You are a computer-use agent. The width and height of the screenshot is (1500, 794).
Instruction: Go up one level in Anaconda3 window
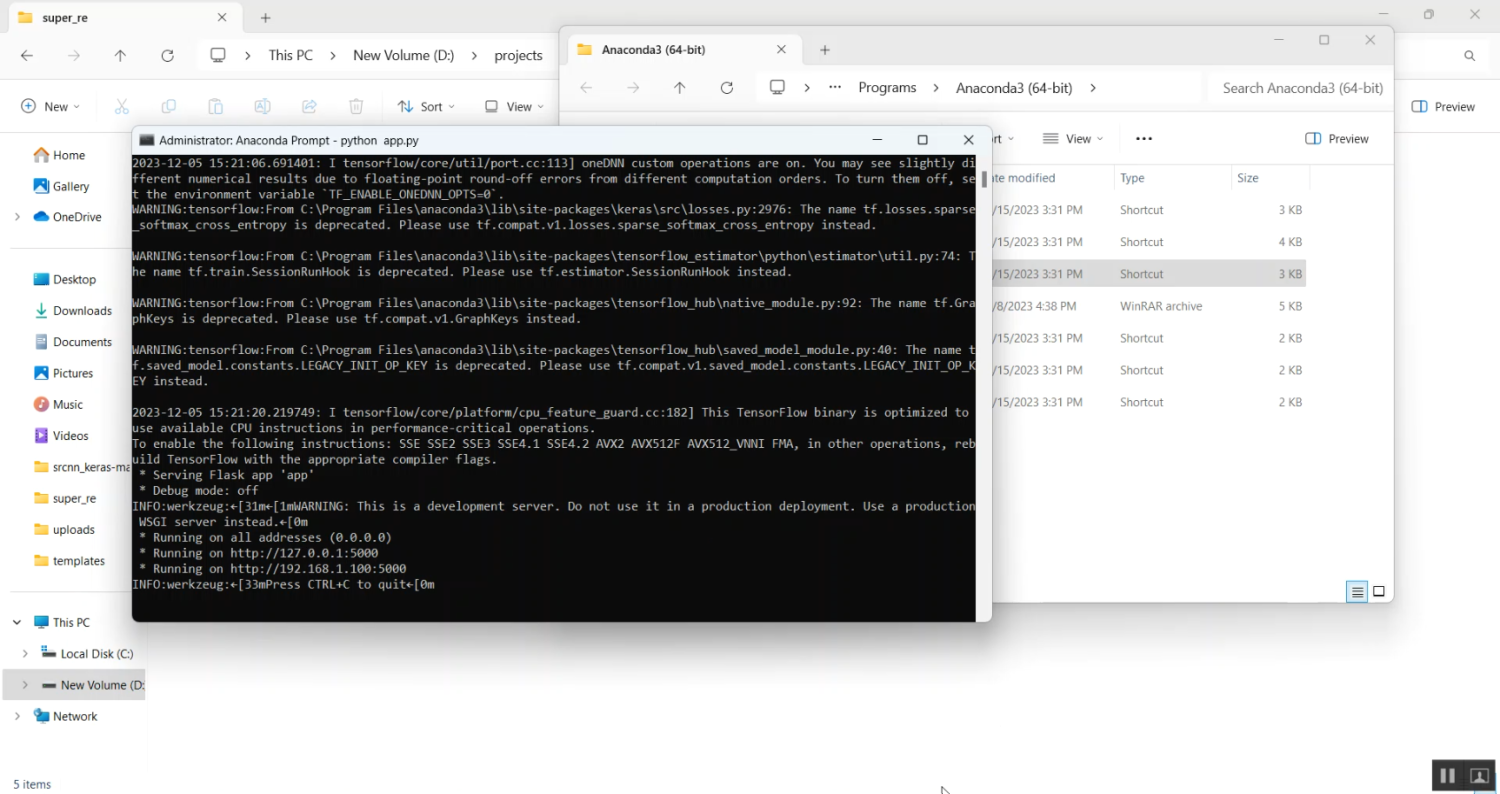[680, 88]
